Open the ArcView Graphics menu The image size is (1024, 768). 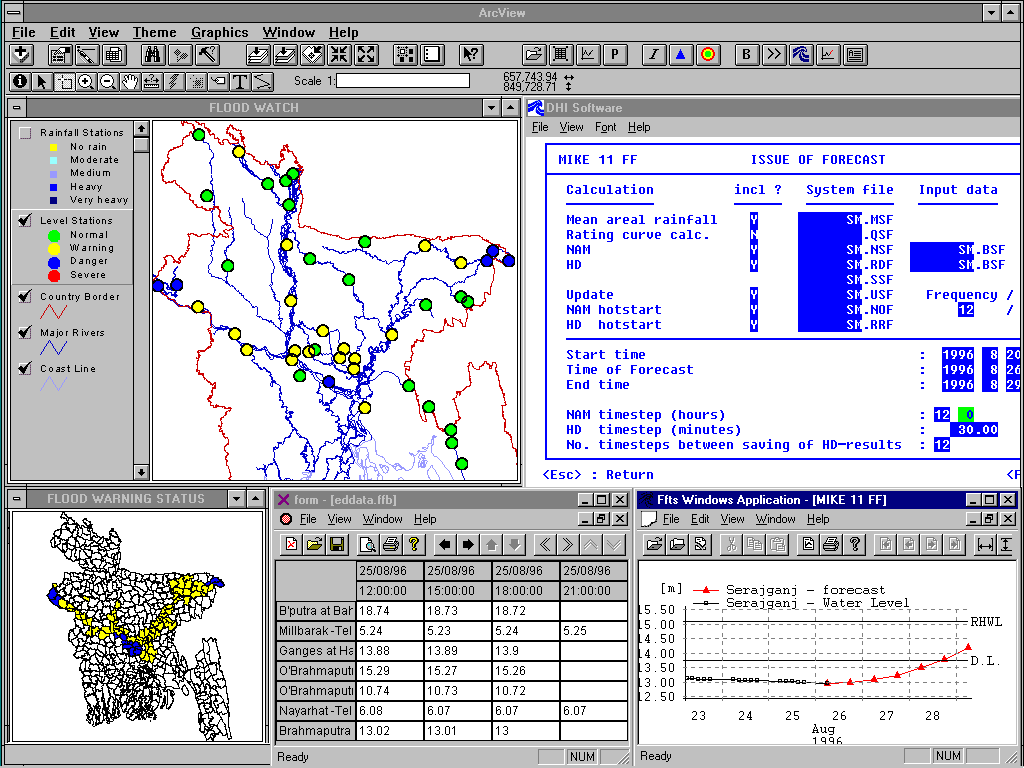[x=219, y=33]
